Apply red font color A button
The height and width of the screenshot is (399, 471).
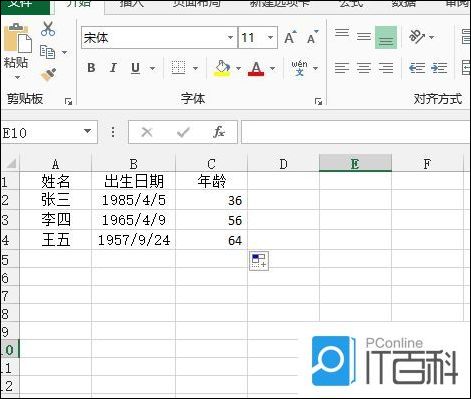tap(256, 68)
